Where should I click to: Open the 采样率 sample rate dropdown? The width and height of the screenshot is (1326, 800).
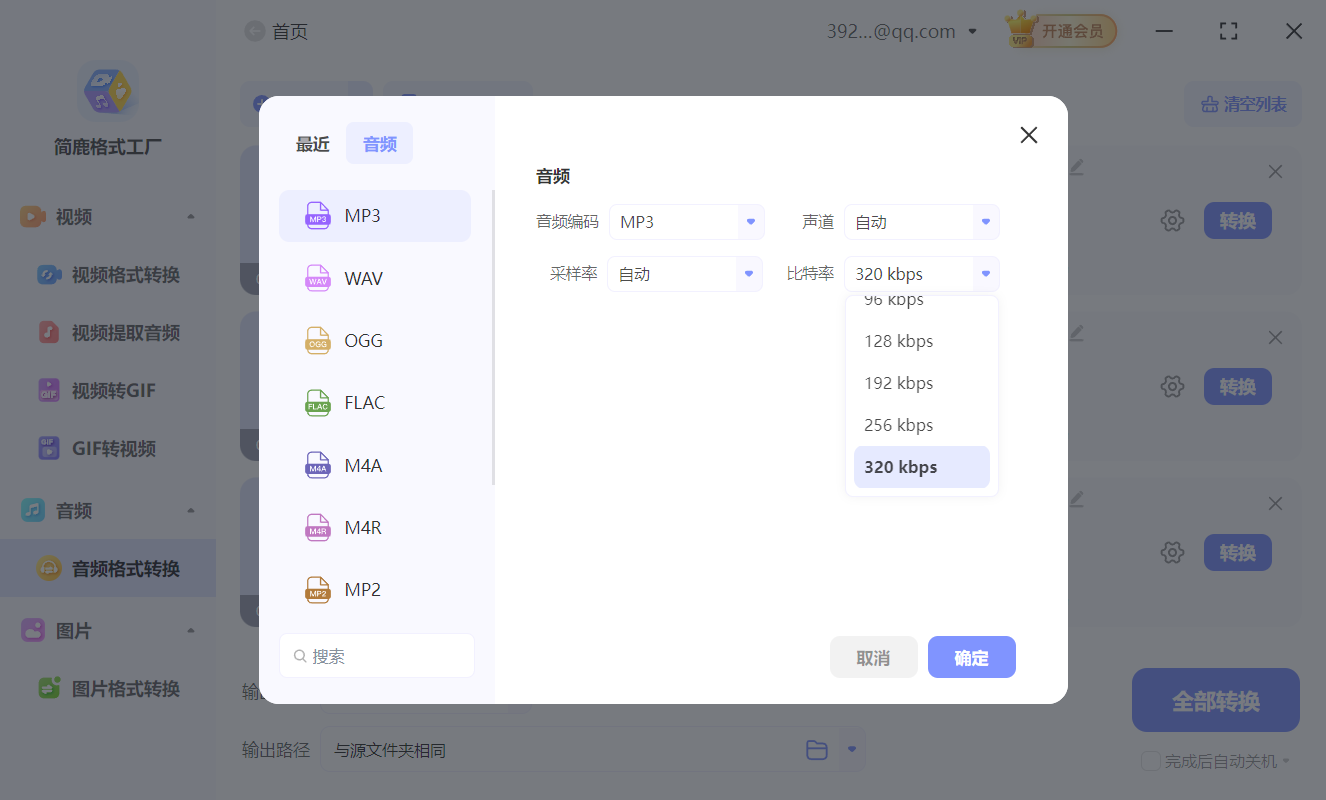point(685,273)
